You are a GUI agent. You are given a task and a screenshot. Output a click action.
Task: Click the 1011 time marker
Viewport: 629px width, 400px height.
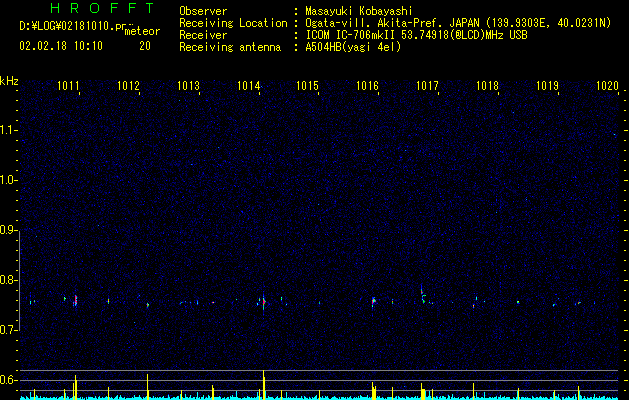pyautogui.click(x=68, y=85)
